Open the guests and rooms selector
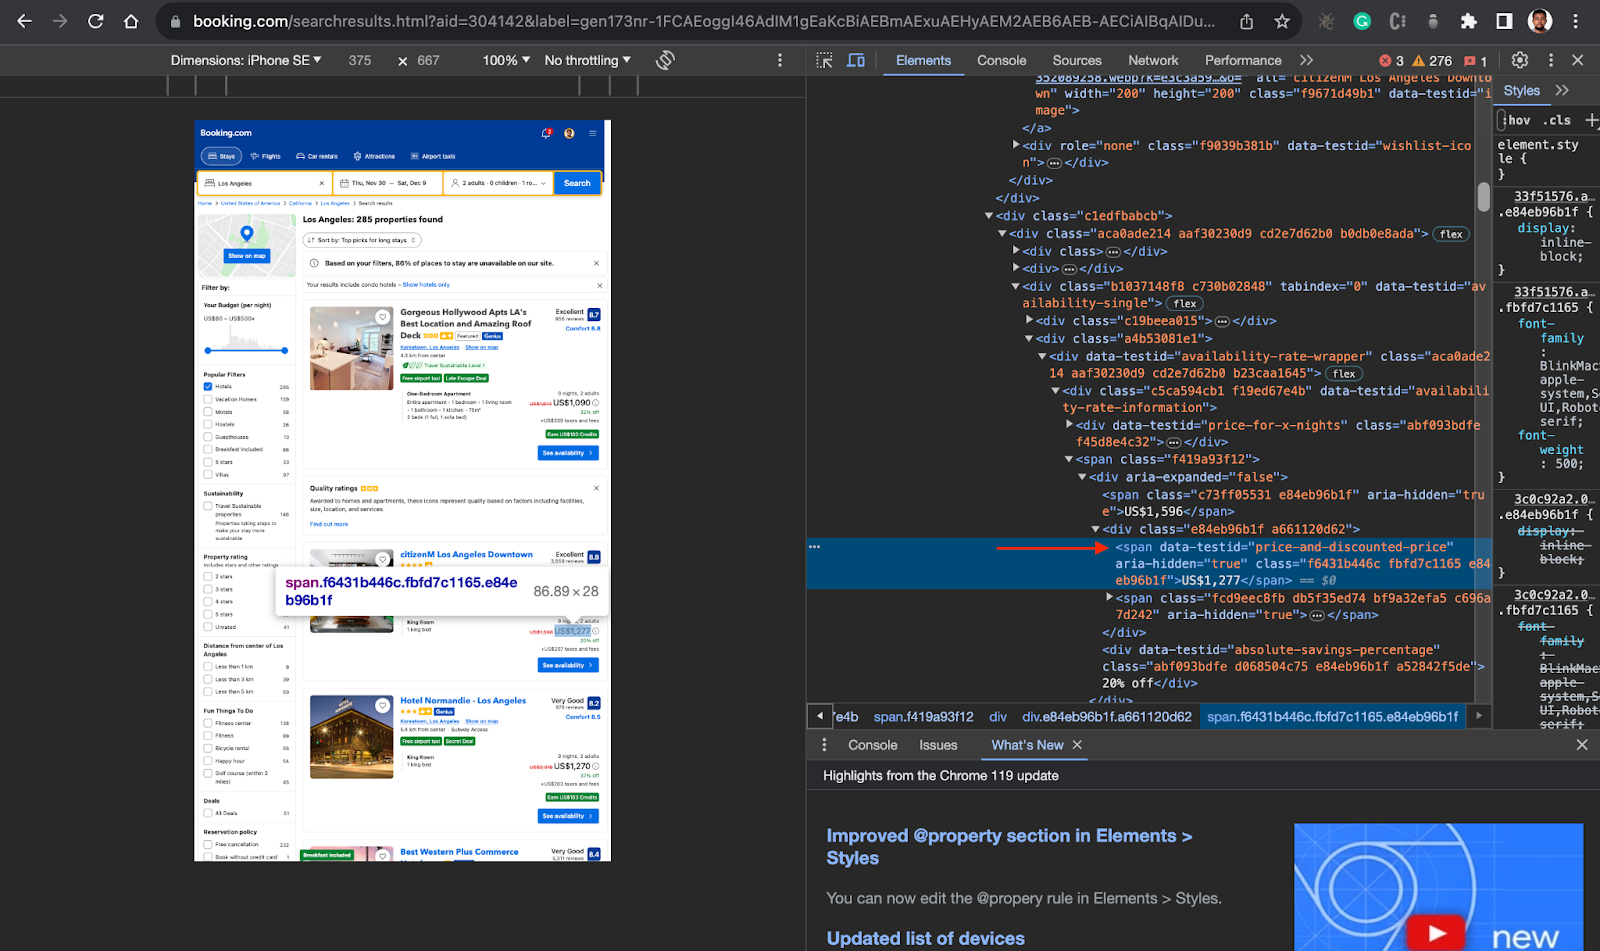The width and height of the screenshot is (1600, 951). pyautogui.click(x=498, y=183)
